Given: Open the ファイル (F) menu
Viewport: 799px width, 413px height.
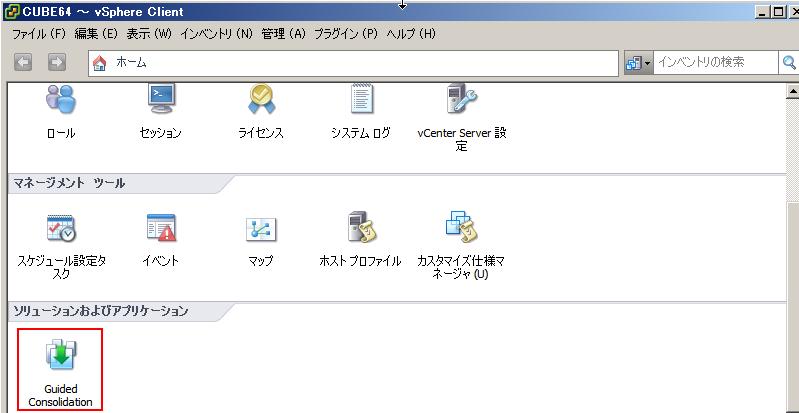Looking at the screenshot, I should click(39, 34).
